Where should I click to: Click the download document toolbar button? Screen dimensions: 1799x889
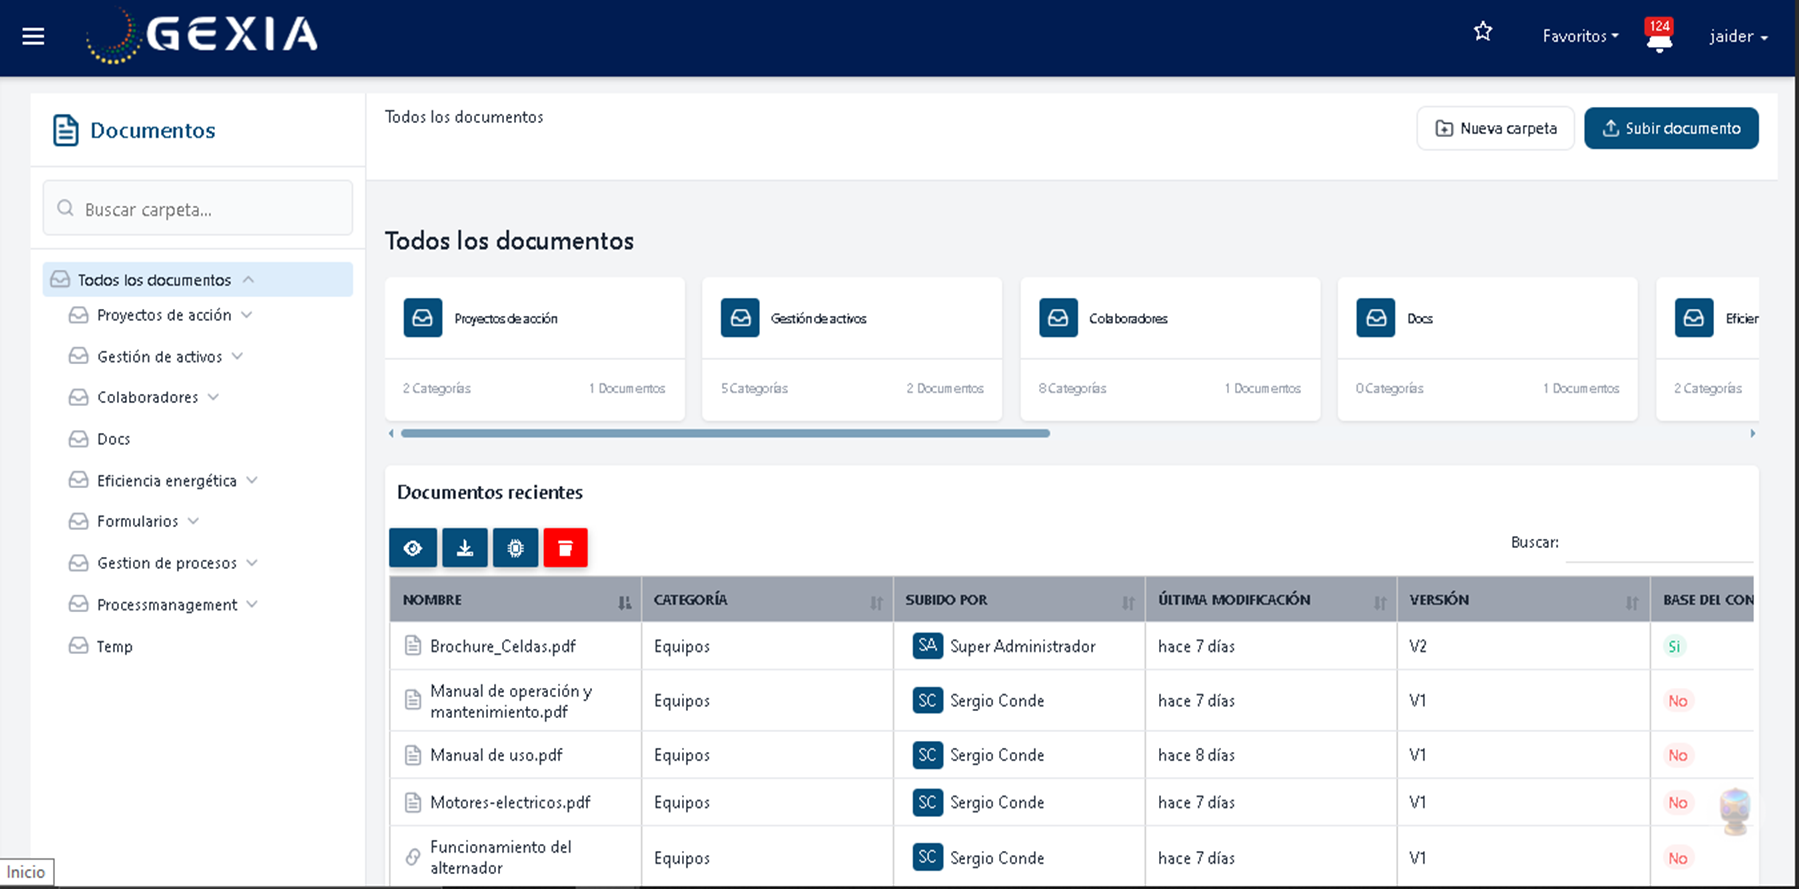tap(465, 548)
